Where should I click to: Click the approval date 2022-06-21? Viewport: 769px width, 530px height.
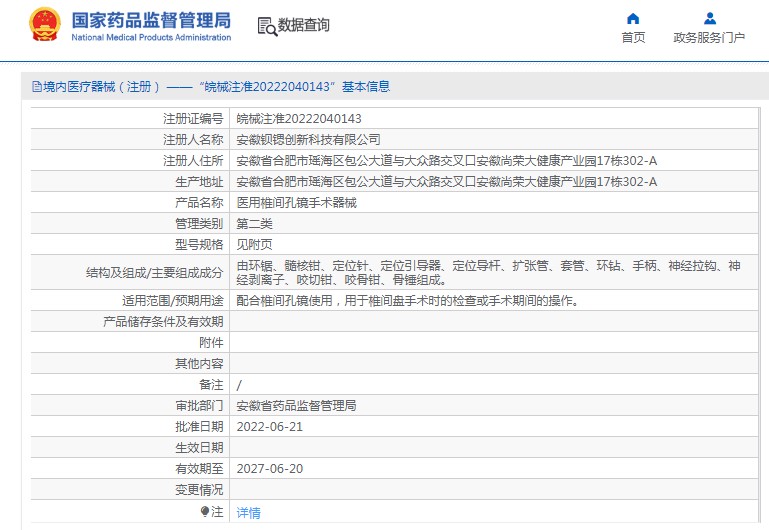pyautogui.click(x=269, y=426)
